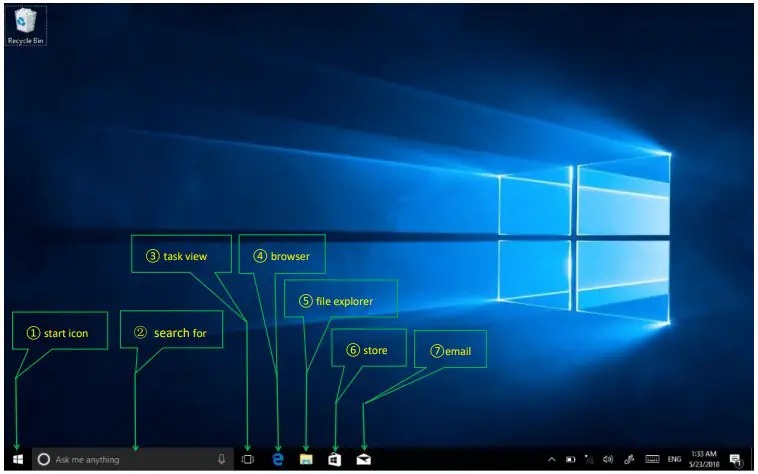This screenshot has width=758, height=474.
Task: Open the volume speaker control
Action: click(x=608, y=459)
